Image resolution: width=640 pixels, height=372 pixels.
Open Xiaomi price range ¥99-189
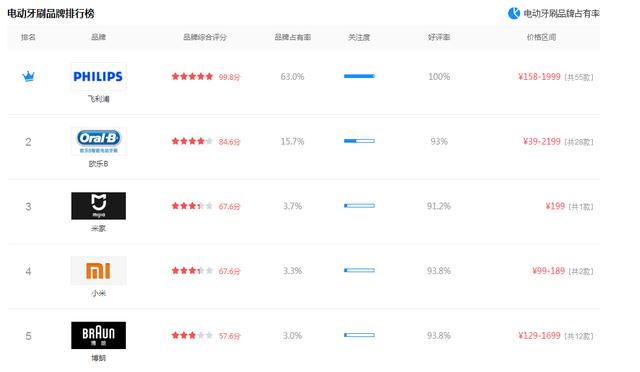point(549,271)
